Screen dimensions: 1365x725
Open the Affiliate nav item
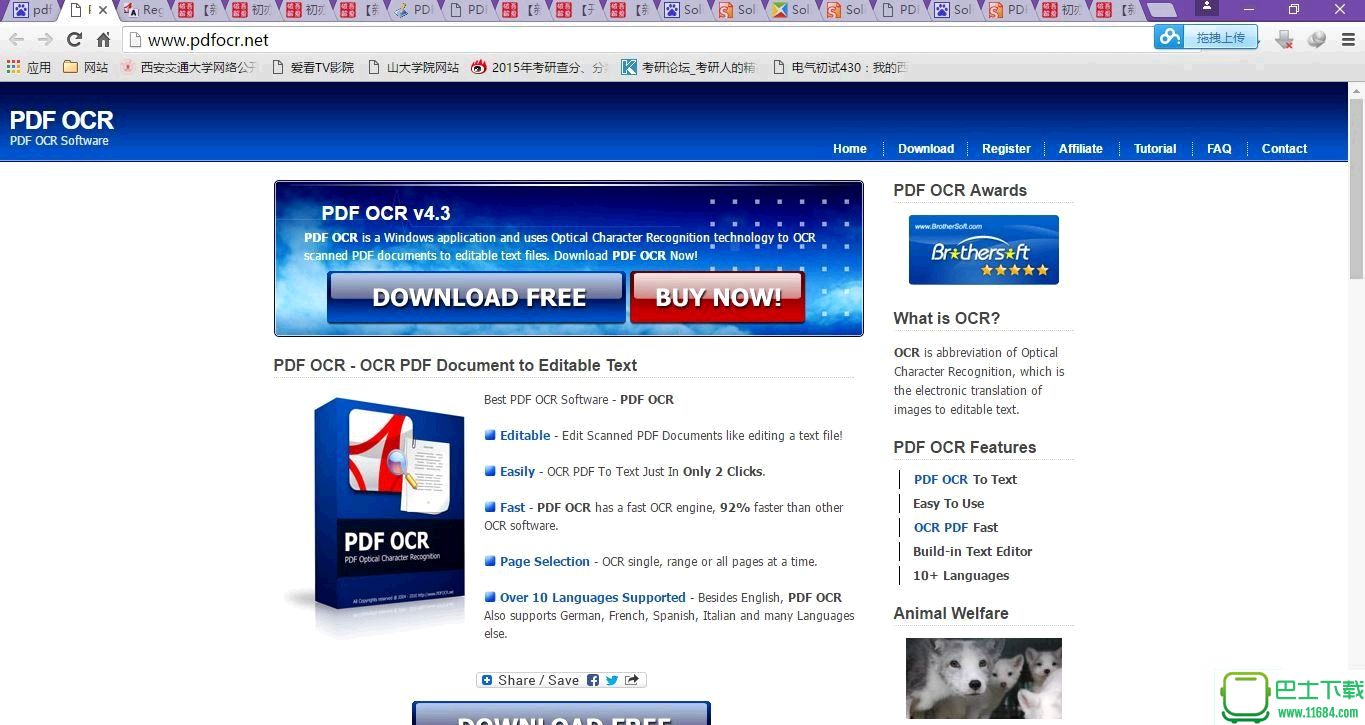point(1081,149)
